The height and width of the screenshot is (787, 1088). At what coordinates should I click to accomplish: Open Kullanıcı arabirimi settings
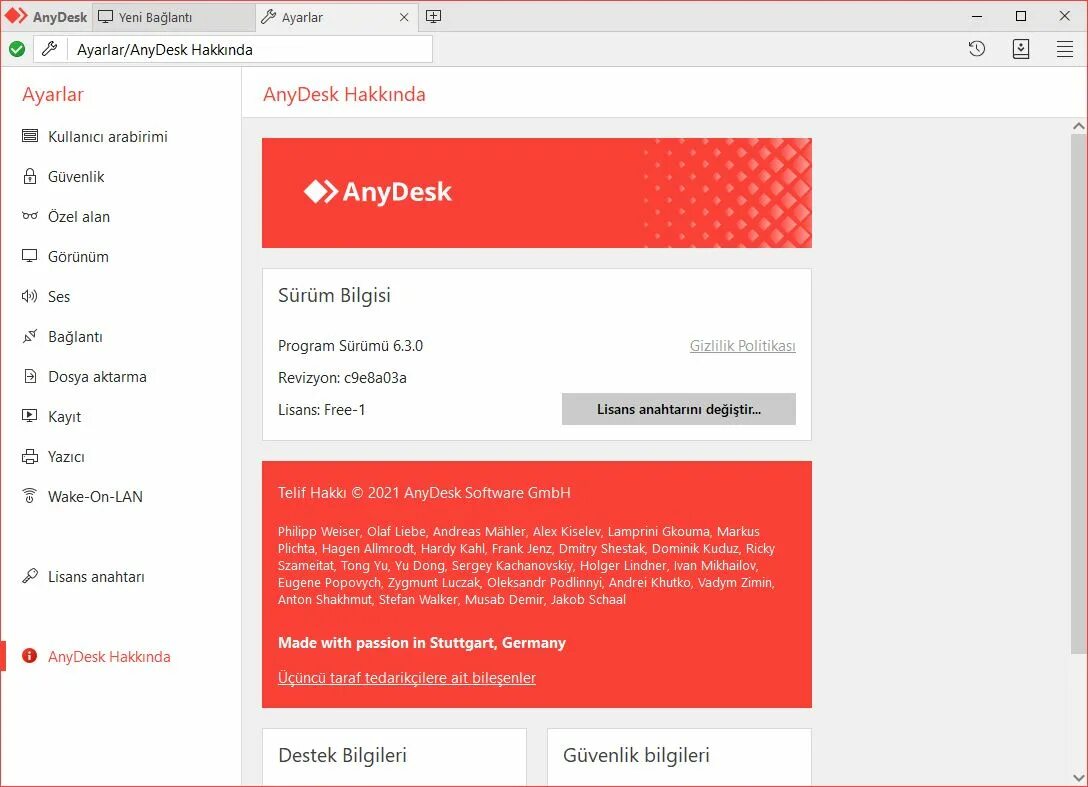click(108, 137)
